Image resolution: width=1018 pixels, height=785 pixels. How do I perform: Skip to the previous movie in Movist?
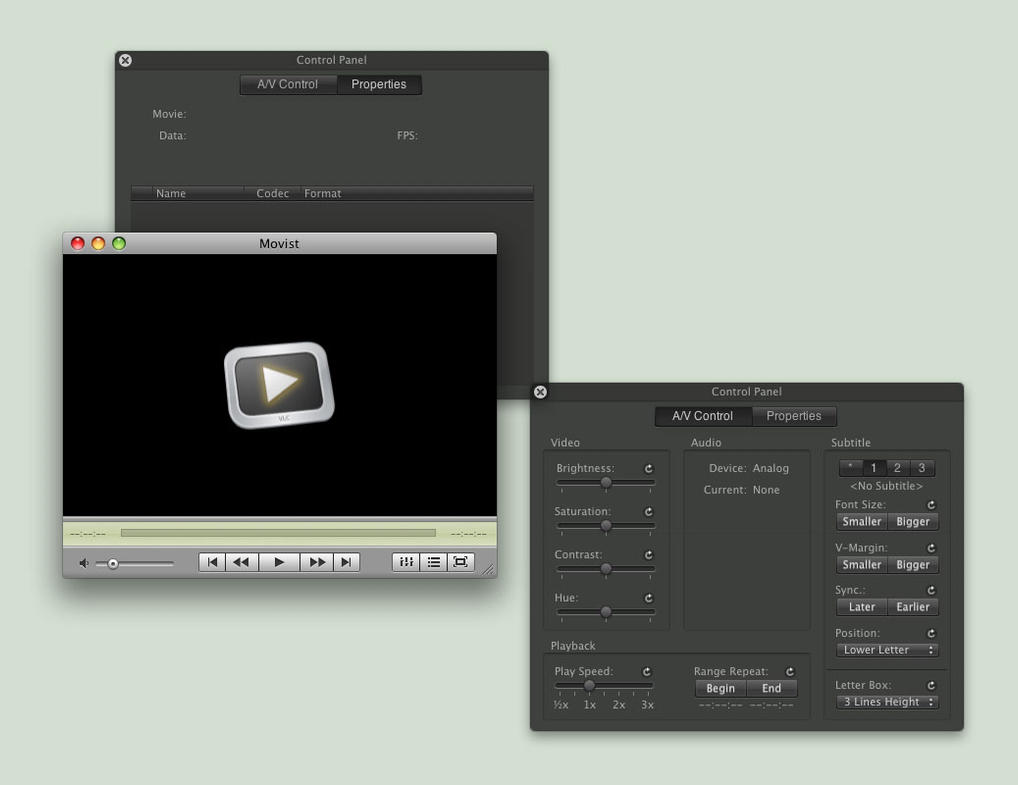coord(212,562)
